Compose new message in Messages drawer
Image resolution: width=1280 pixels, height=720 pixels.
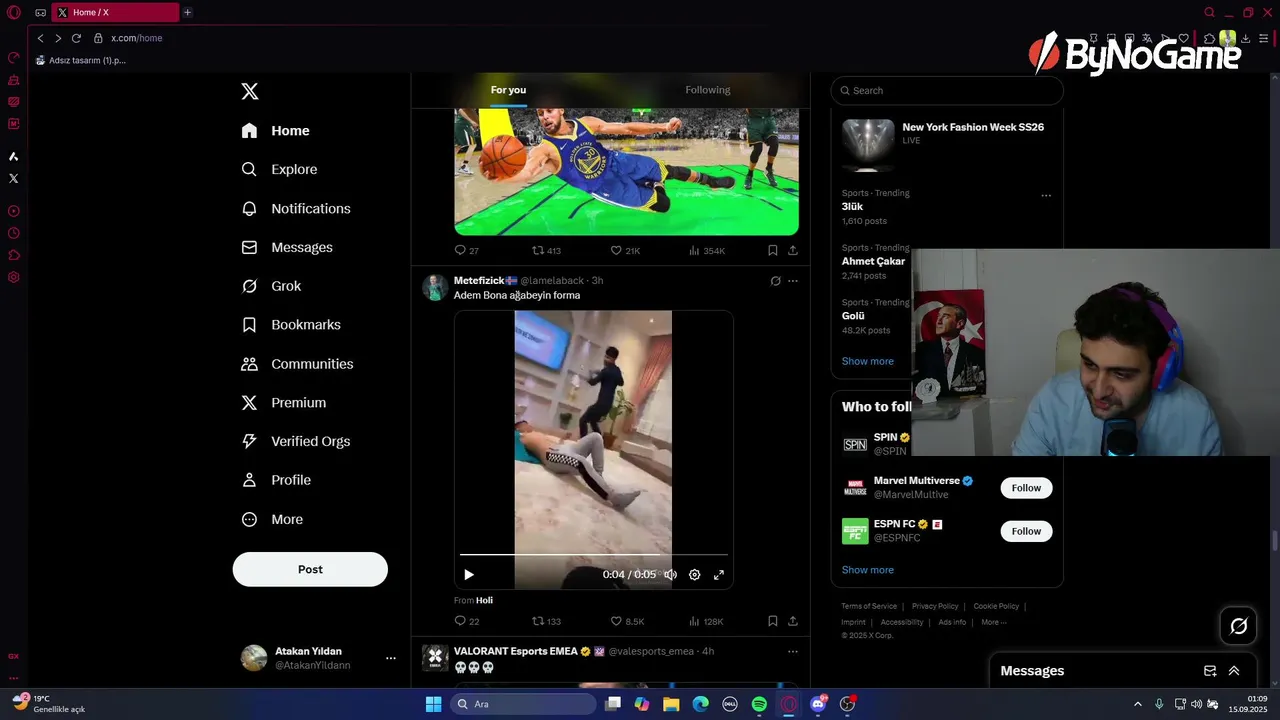(1210, 671)
